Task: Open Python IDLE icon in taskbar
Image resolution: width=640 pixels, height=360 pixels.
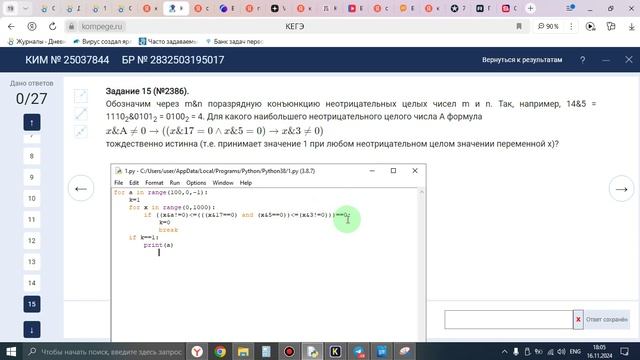Action: pos(313,351)
